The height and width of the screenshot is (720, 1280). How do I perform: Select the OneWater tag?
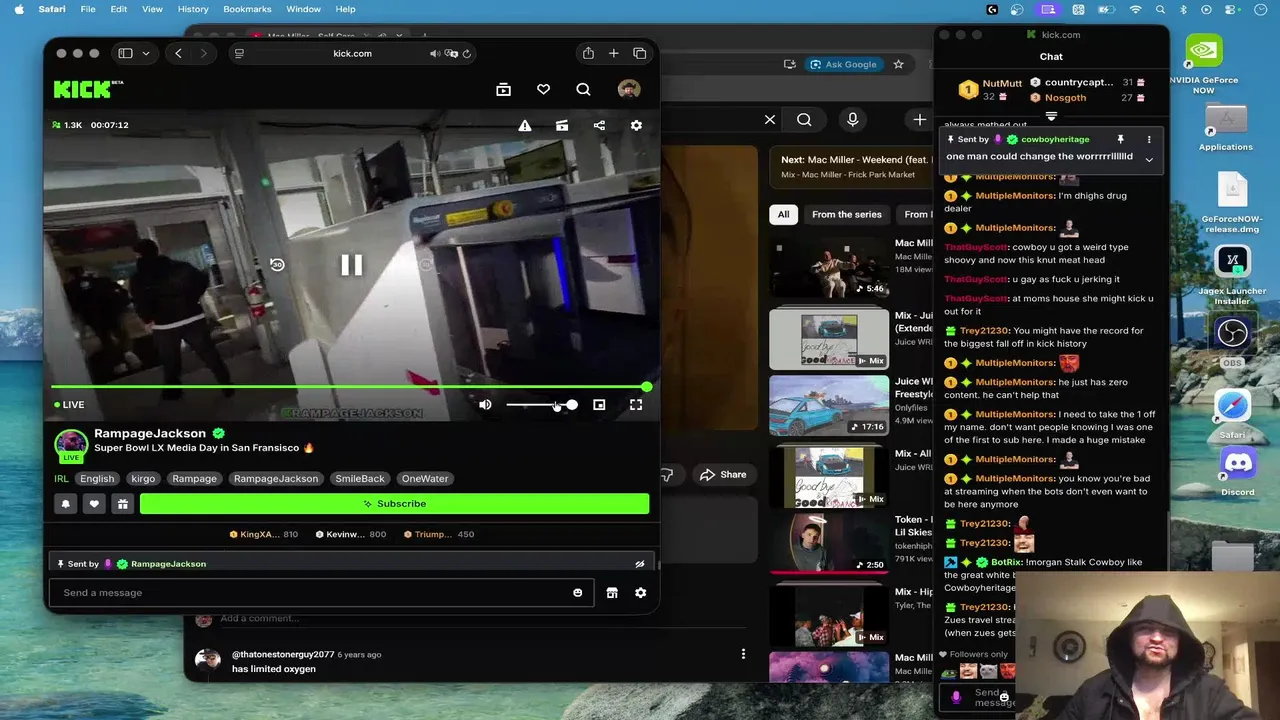click(425, 479)
